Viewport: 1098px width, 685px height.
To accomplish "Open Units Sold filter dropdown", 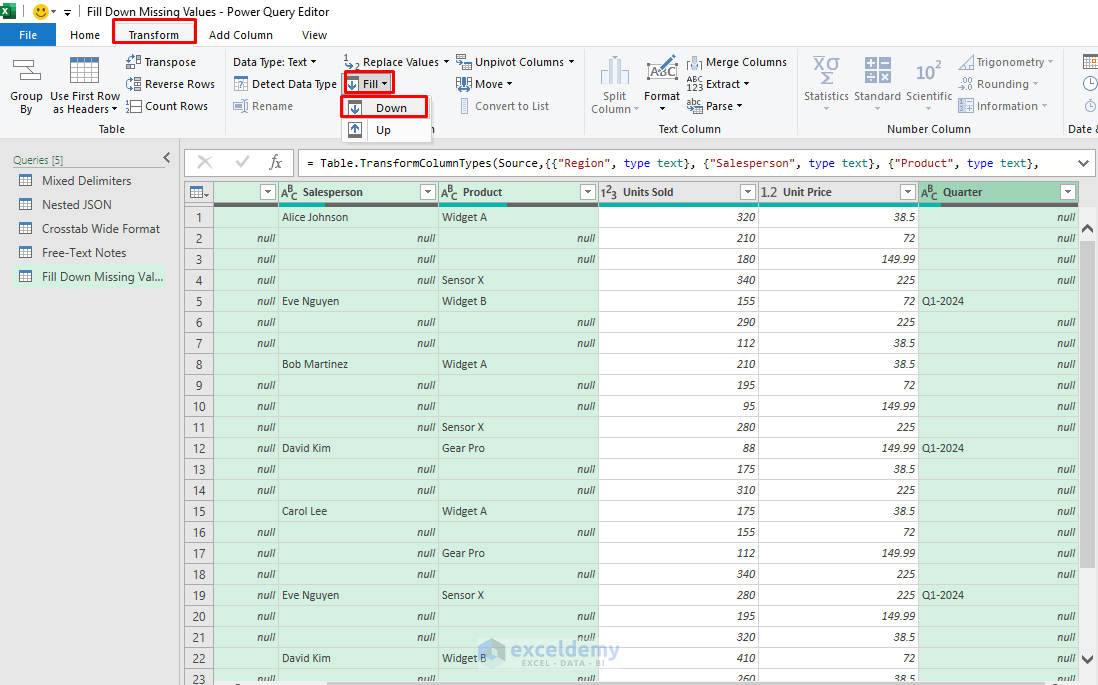I will coord(748,192).
